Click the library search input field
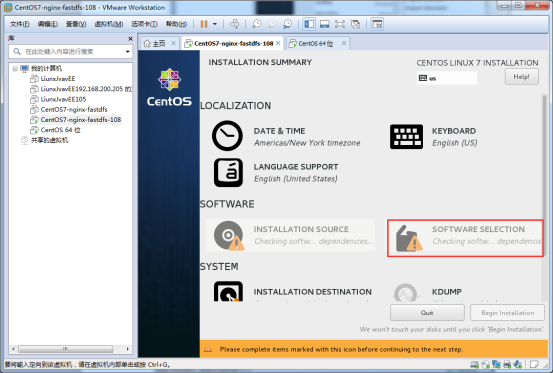This screenshot has width=553, height=373. click(71, 51)
